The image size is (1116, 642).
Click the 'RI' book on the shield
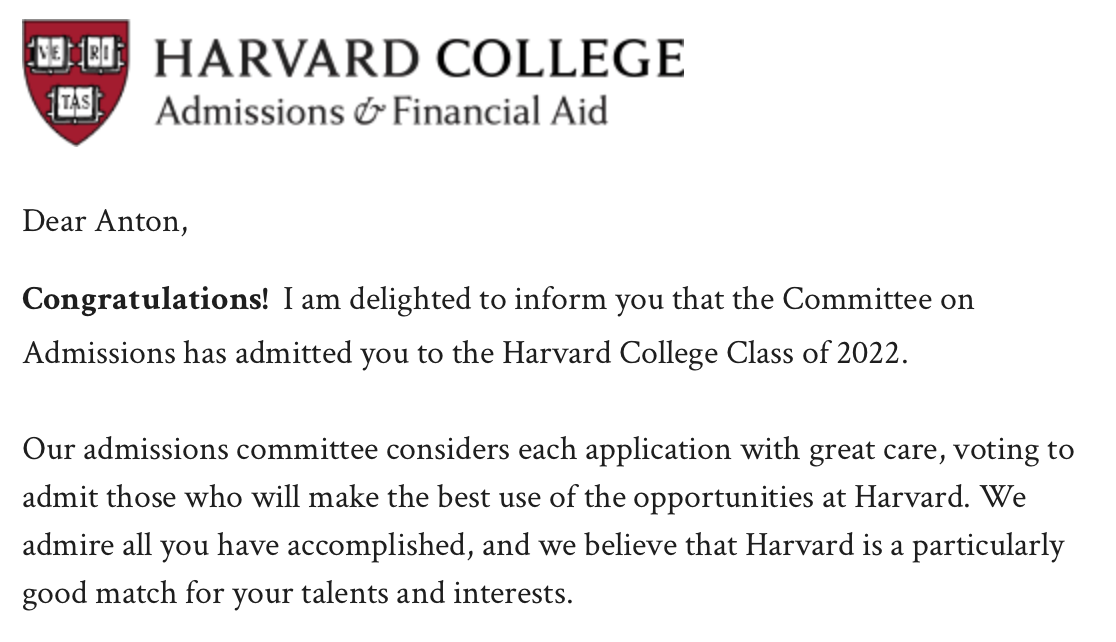tap(102, 53)
